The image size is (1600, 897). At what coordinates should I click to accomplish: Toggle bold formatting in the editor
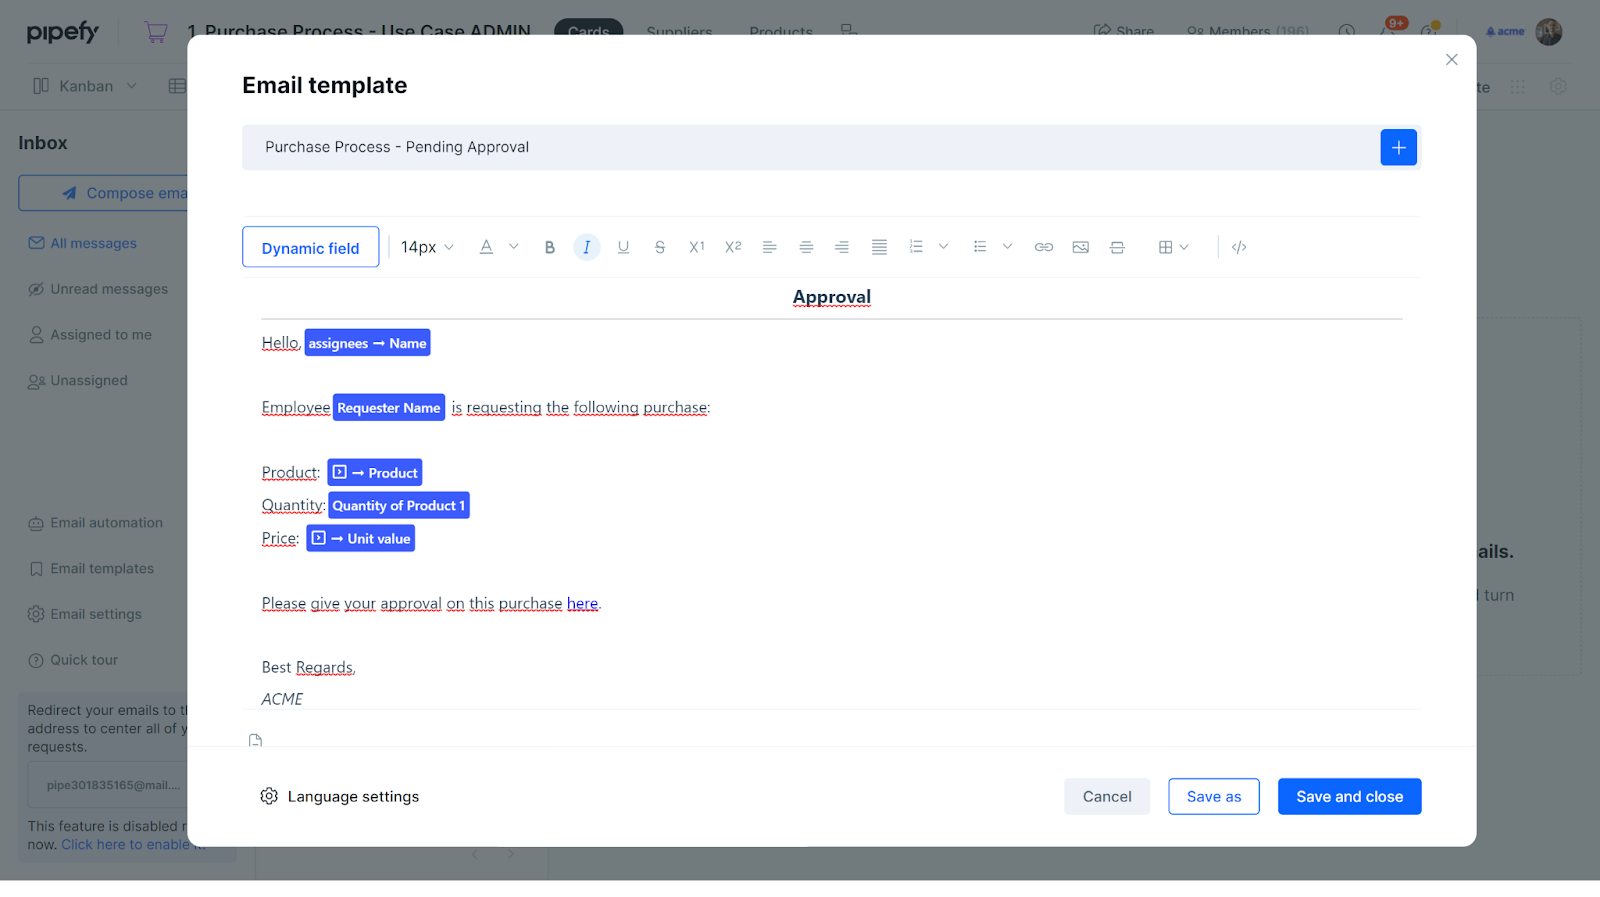click(550, 247)
